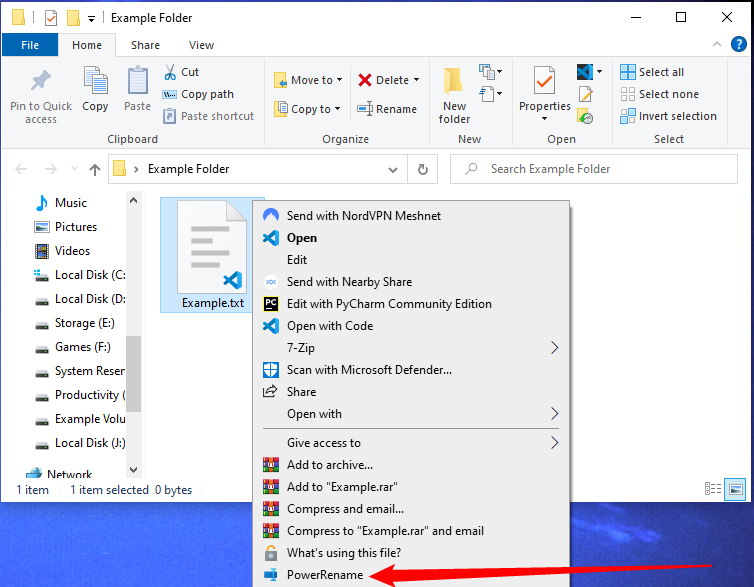
Task: Click the Pin to Quick access icon
Action: click(41, 82)
